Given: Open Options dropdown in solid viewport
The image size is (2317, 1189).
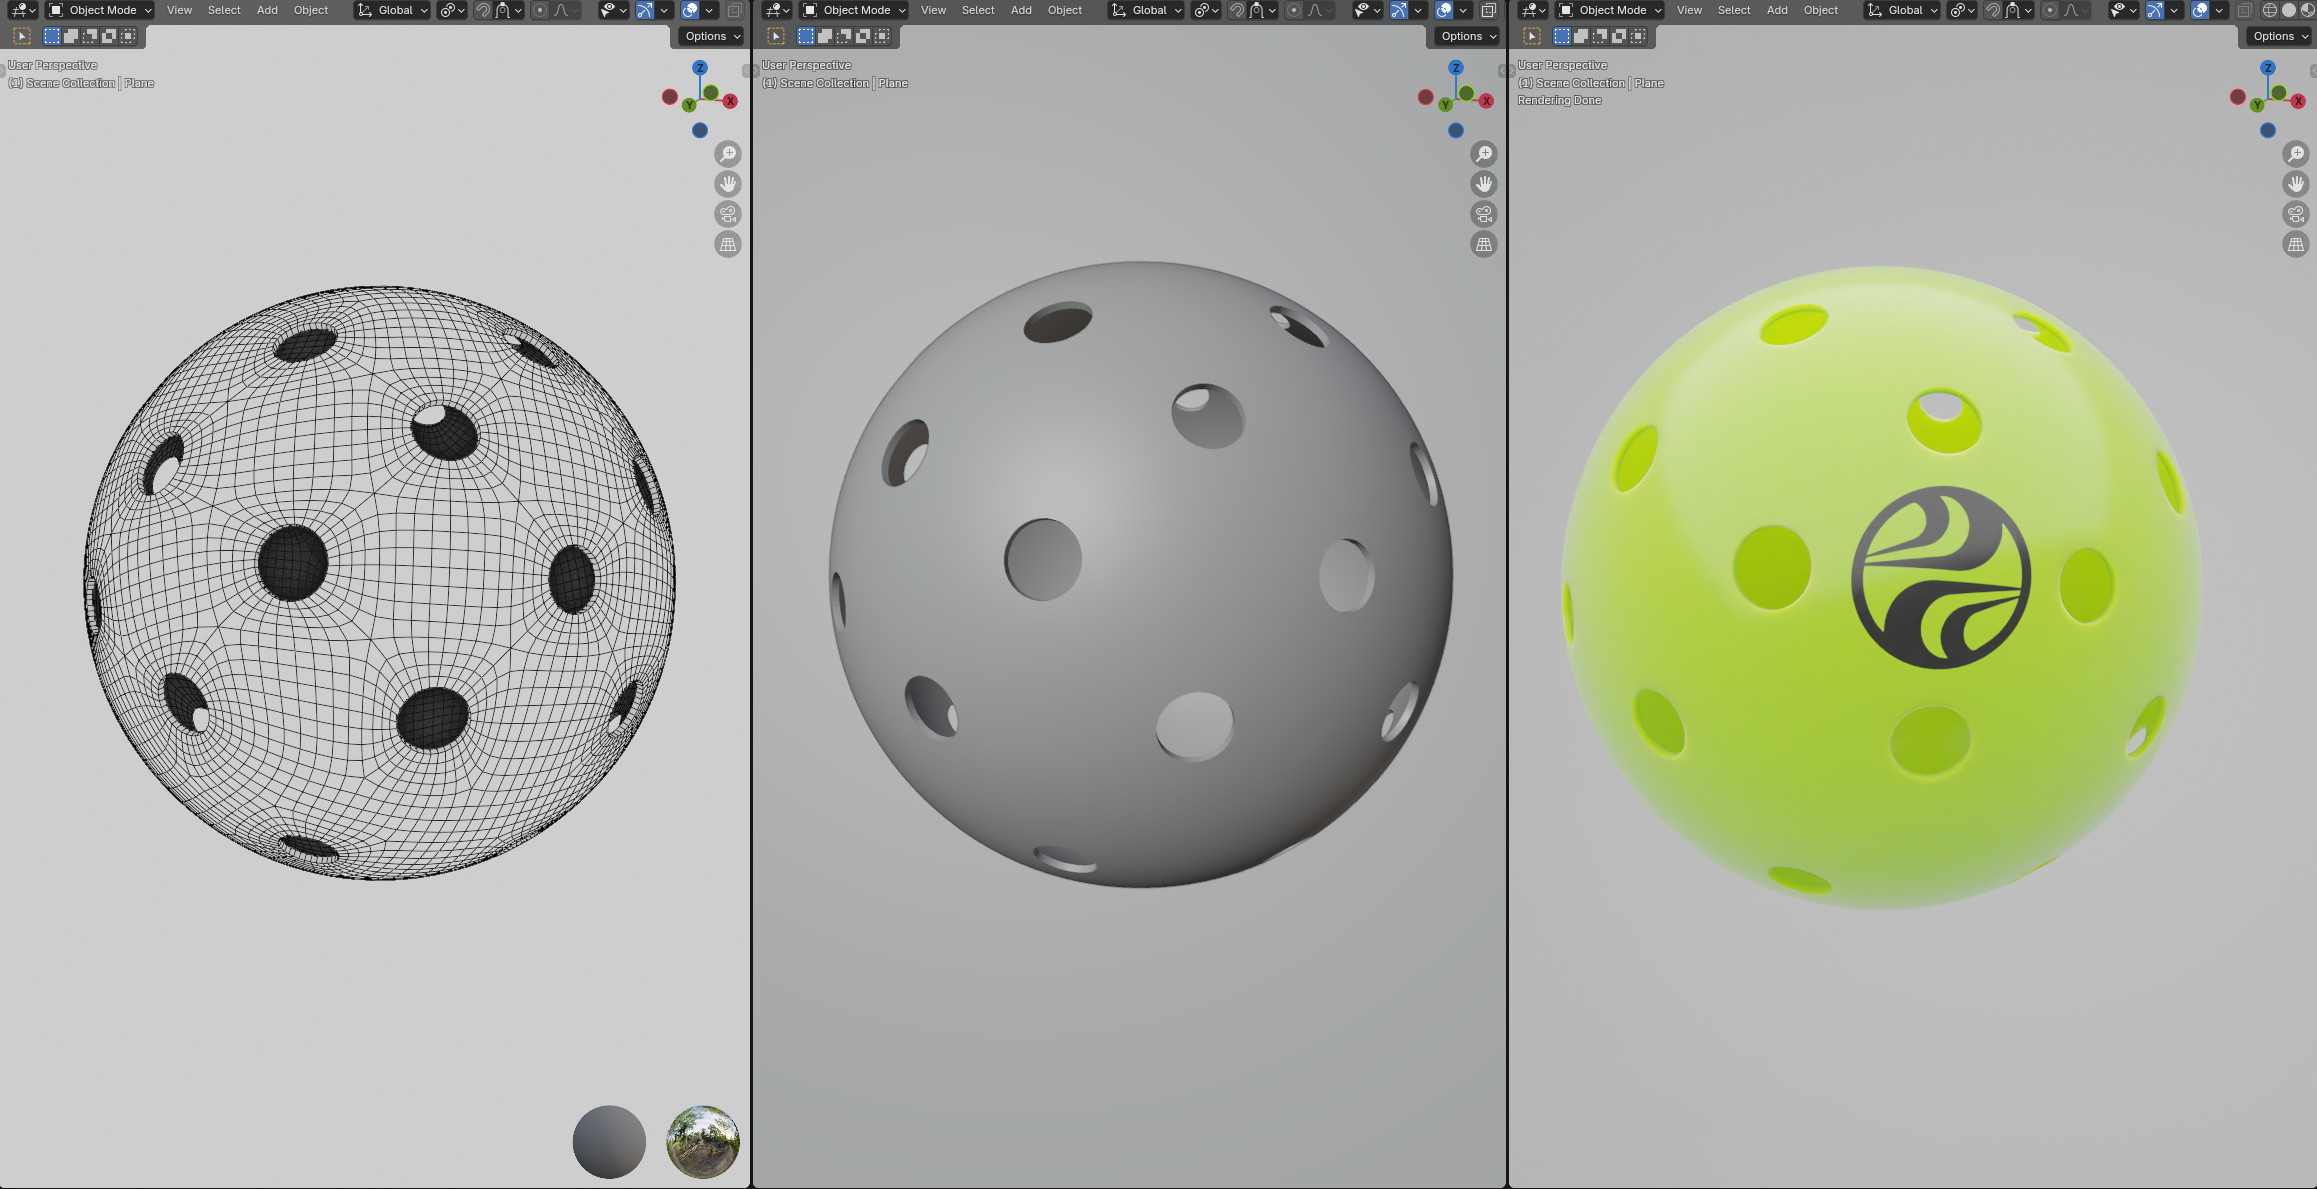Looking at the screenshot, I should [1468, 36].
